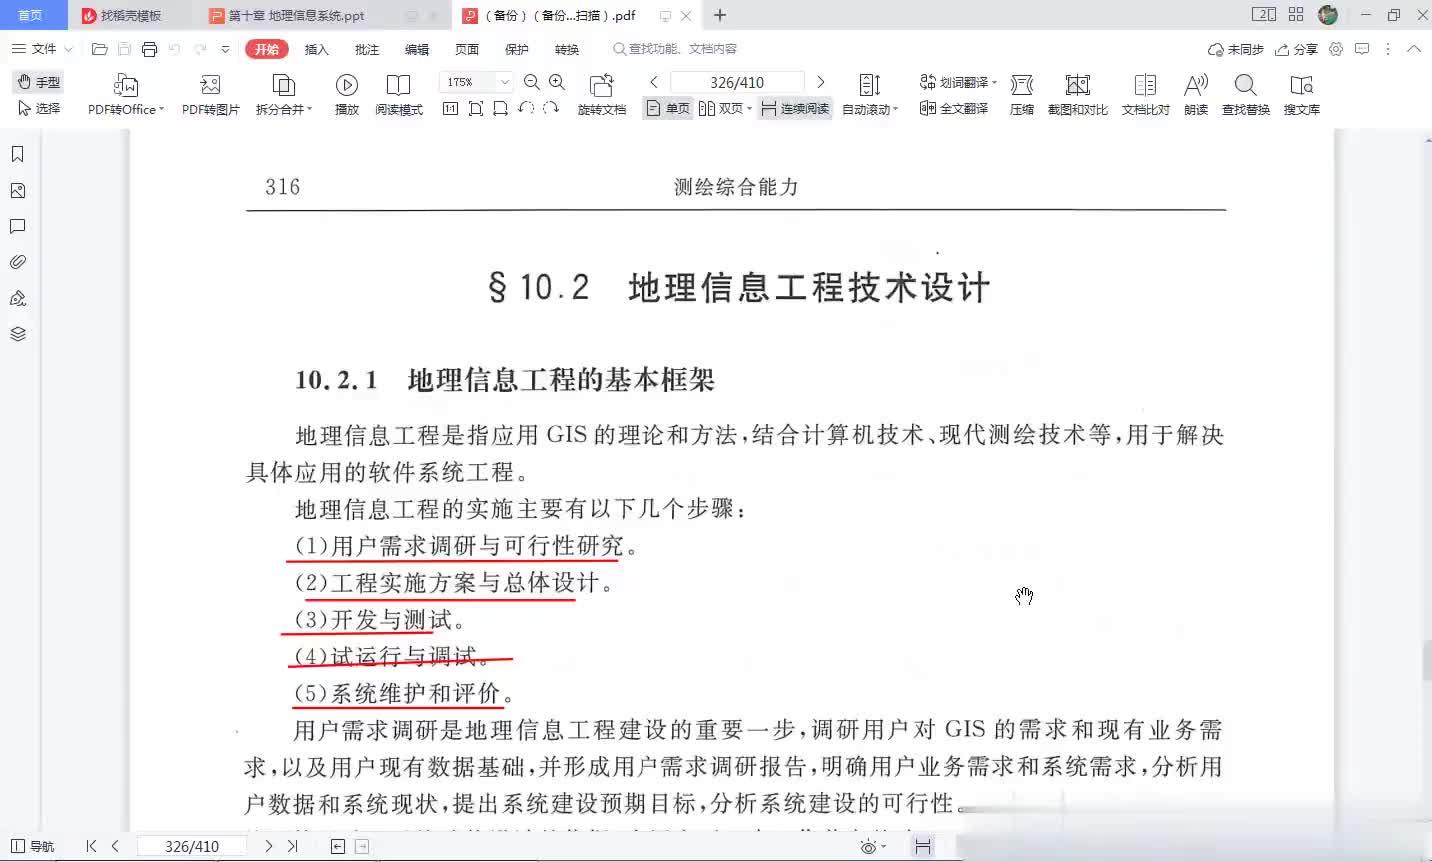
Task: Click the 分享 share button
Action: point(1296,49)
